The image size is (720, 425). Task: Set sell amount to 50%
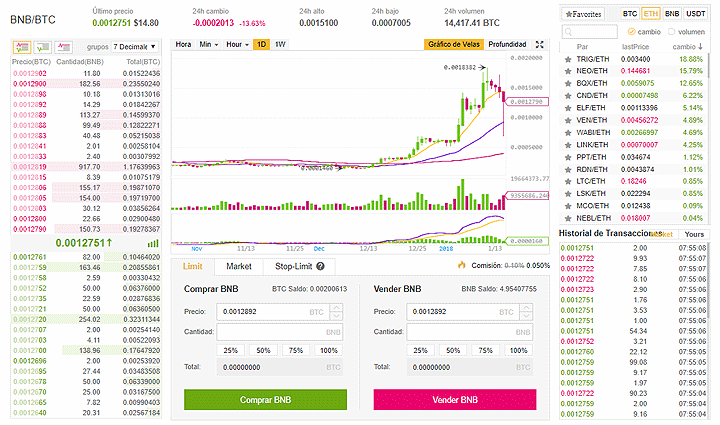click(453, 350)
